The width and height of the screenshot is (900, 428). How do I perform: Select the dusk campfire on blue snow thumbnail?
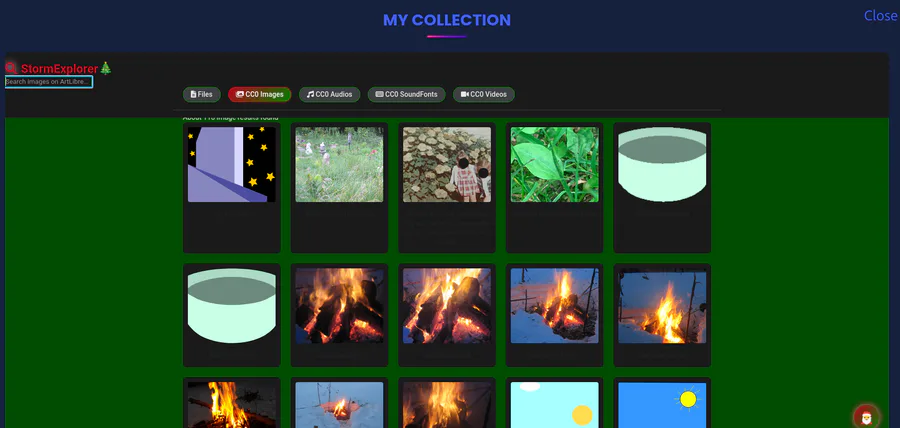662,306
